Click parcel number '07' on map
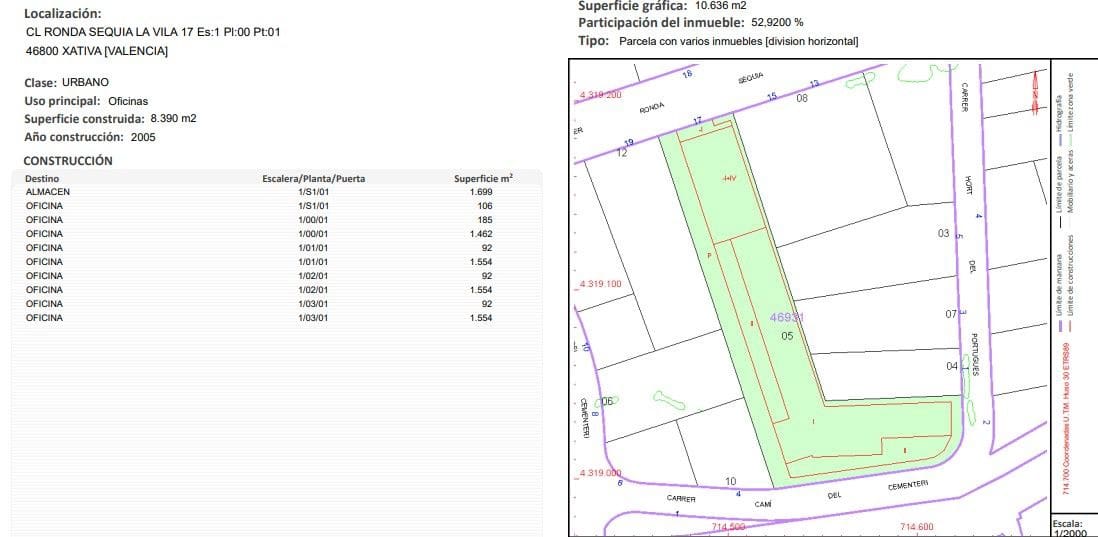This screenshot has width=1098, height=537. [x=951, y=314]
